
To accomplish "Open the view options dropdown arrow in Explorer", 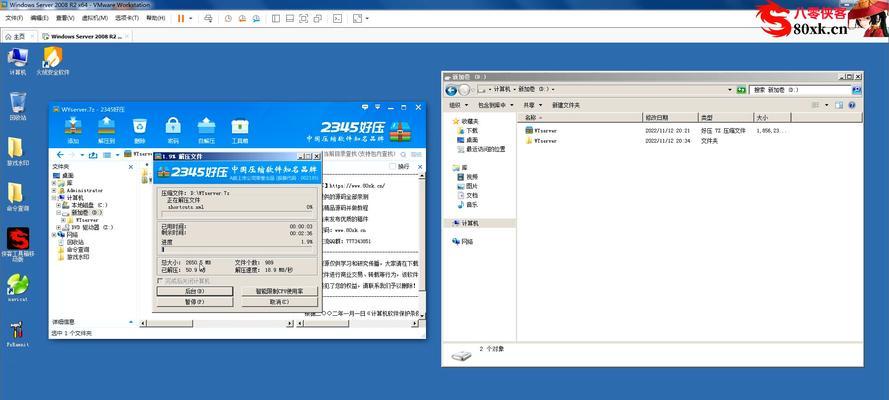I will point(827,105).
